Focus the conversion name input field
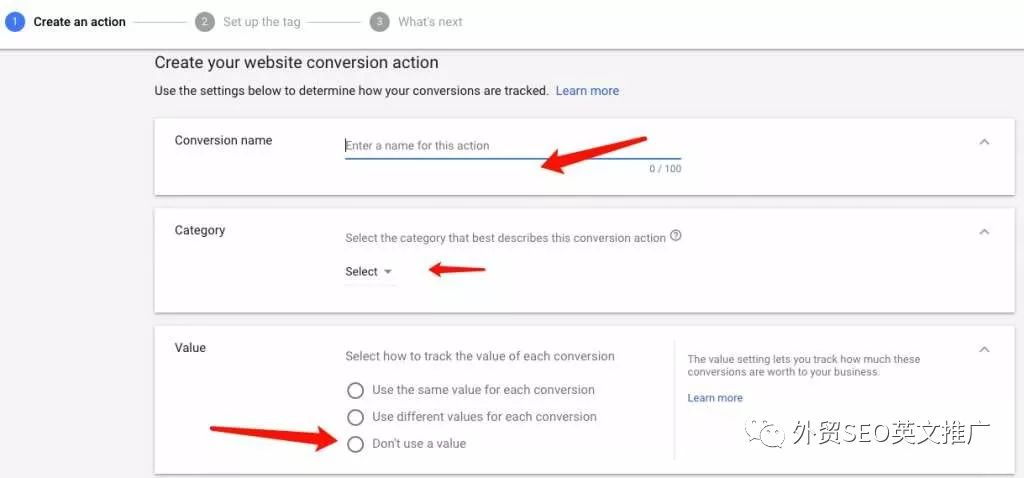This screenshot has height=478, width=1024. (x=513, y=146)
